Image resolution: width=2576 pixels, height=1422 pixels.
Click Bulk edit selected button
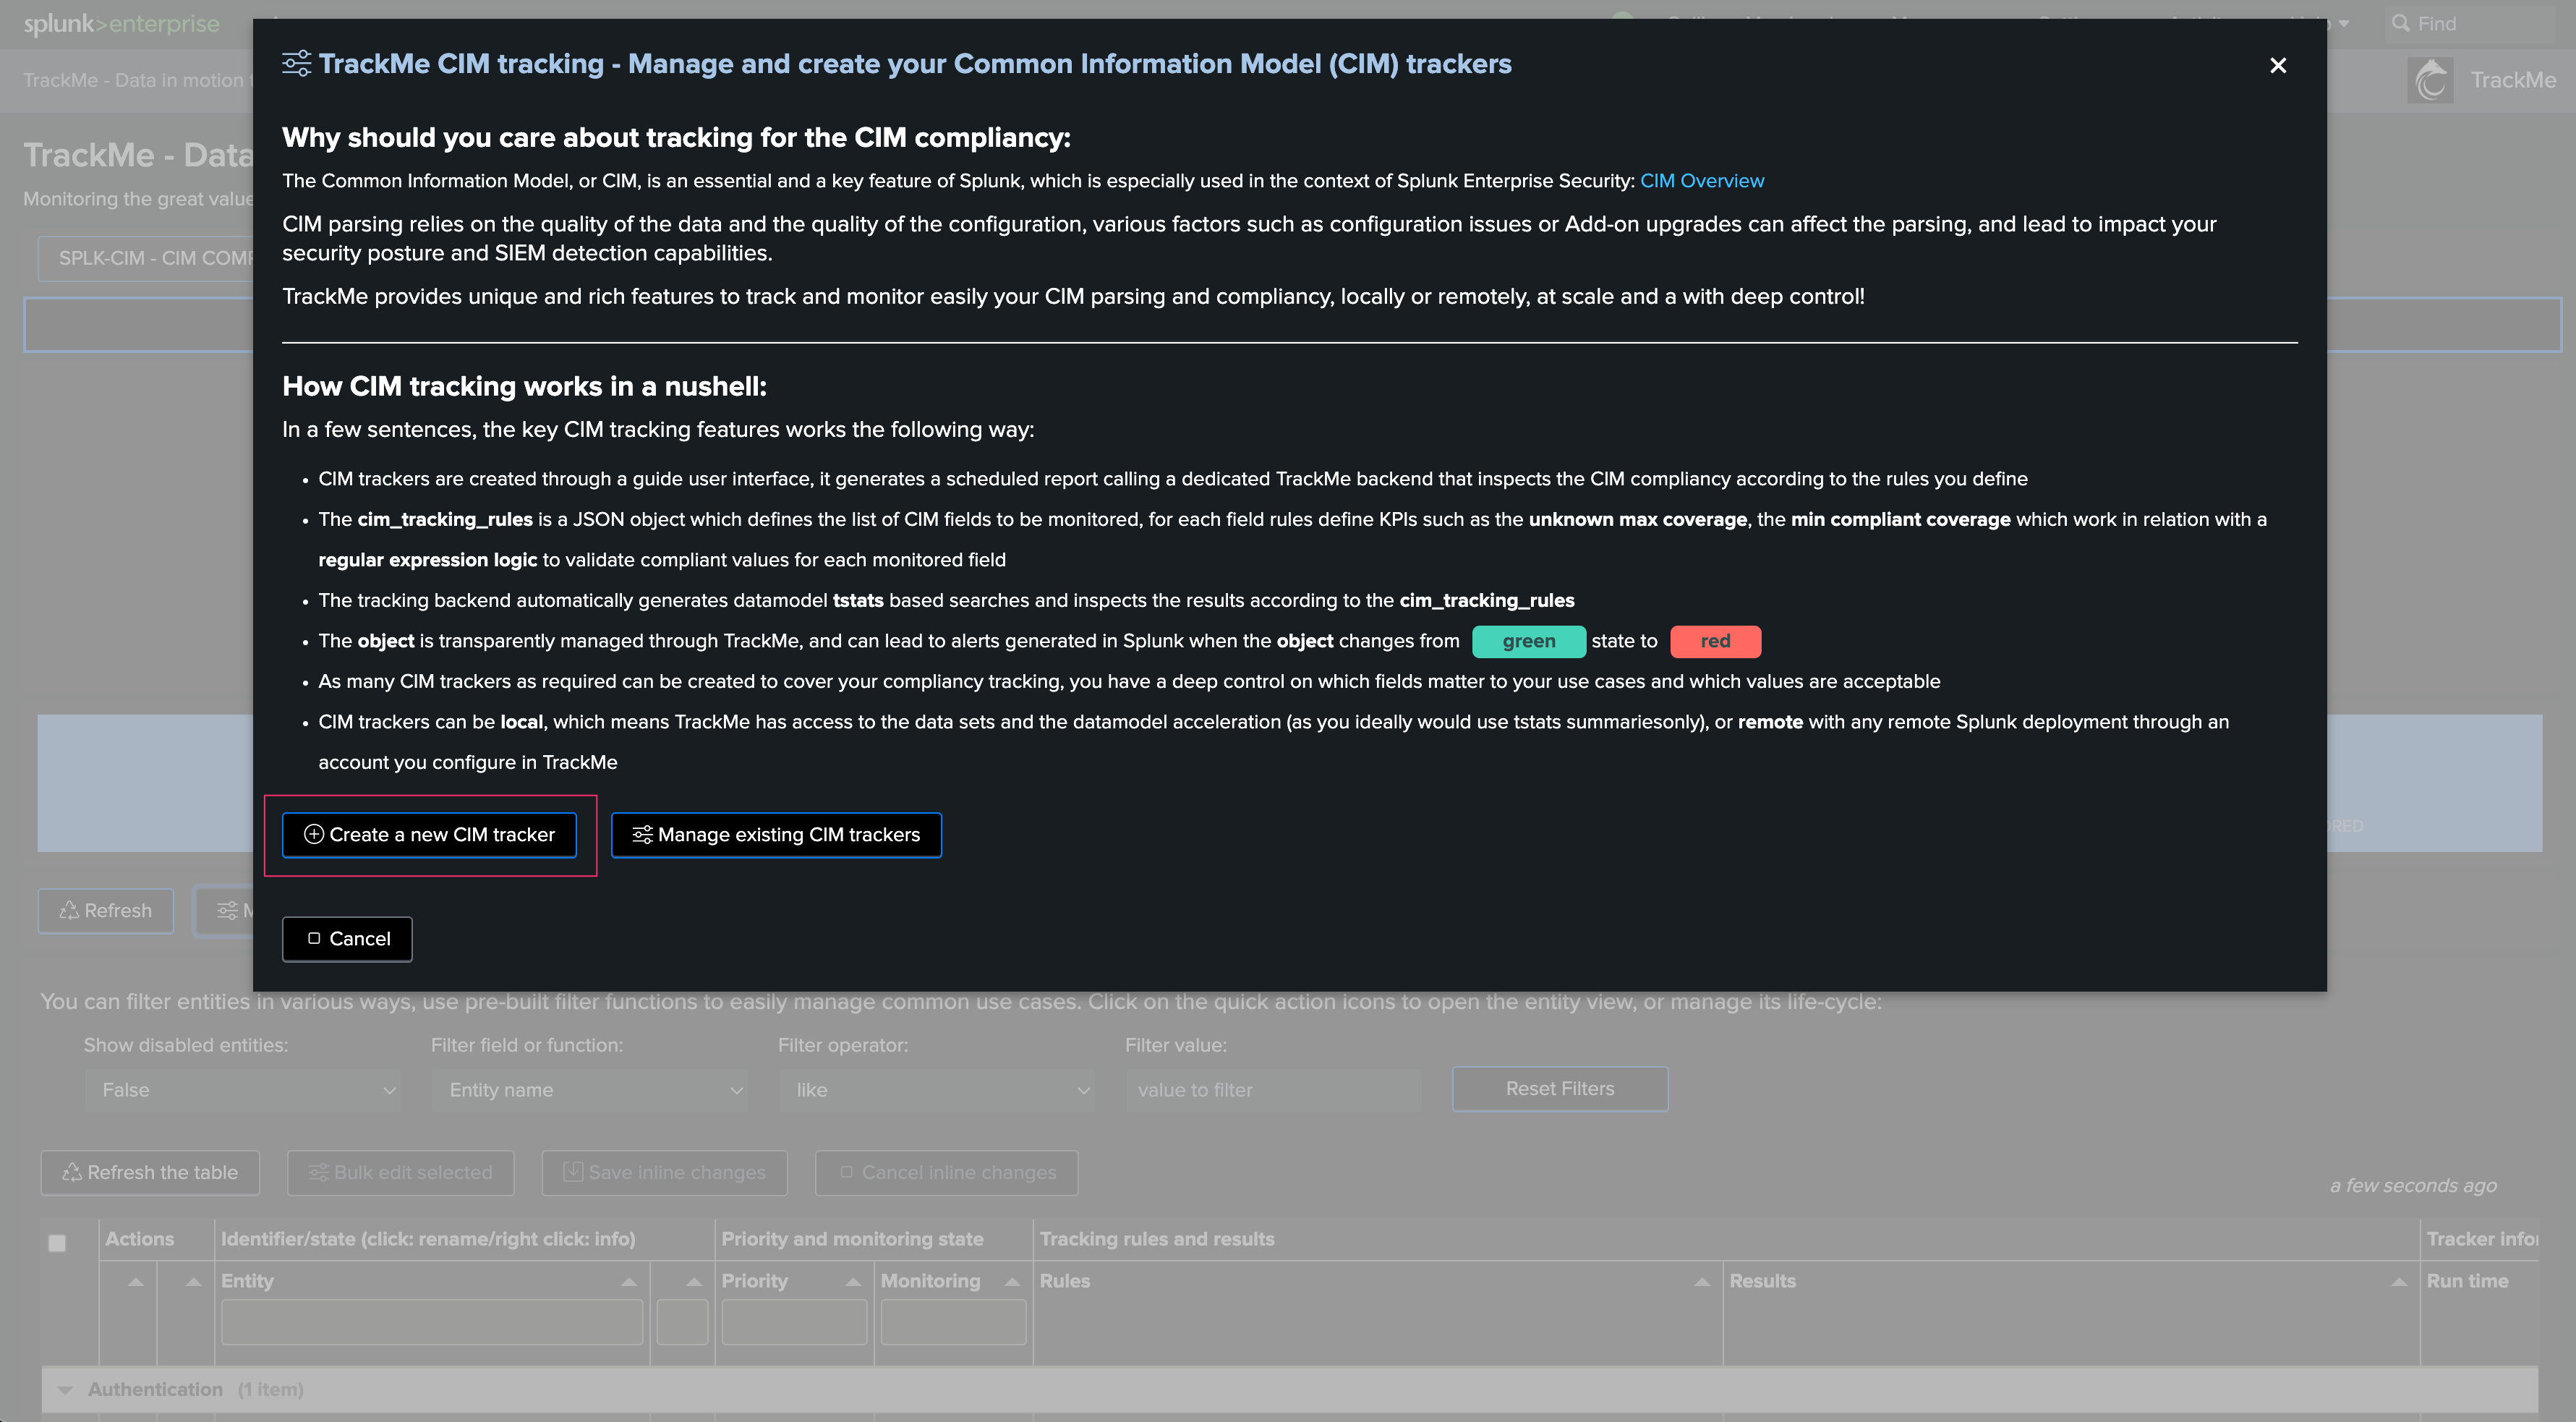[400, 1172]
